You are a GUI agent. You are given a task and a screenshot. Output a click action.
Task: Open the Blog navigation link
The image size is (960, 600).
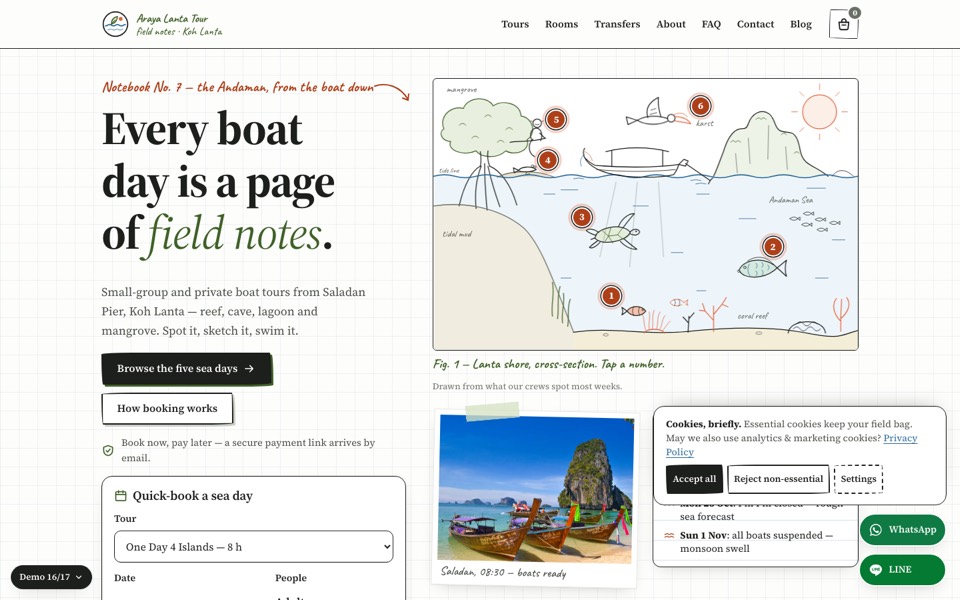(801, 24)
